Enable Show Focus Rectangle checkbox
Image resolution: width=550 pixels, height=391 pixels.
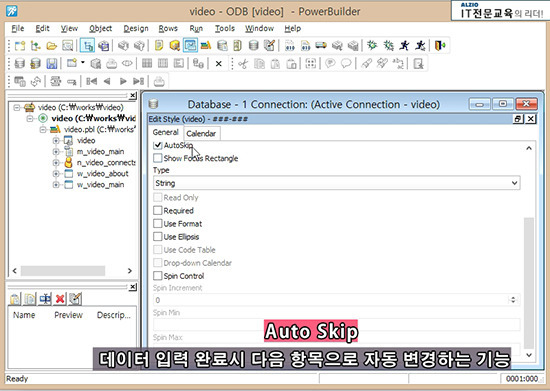157,158
